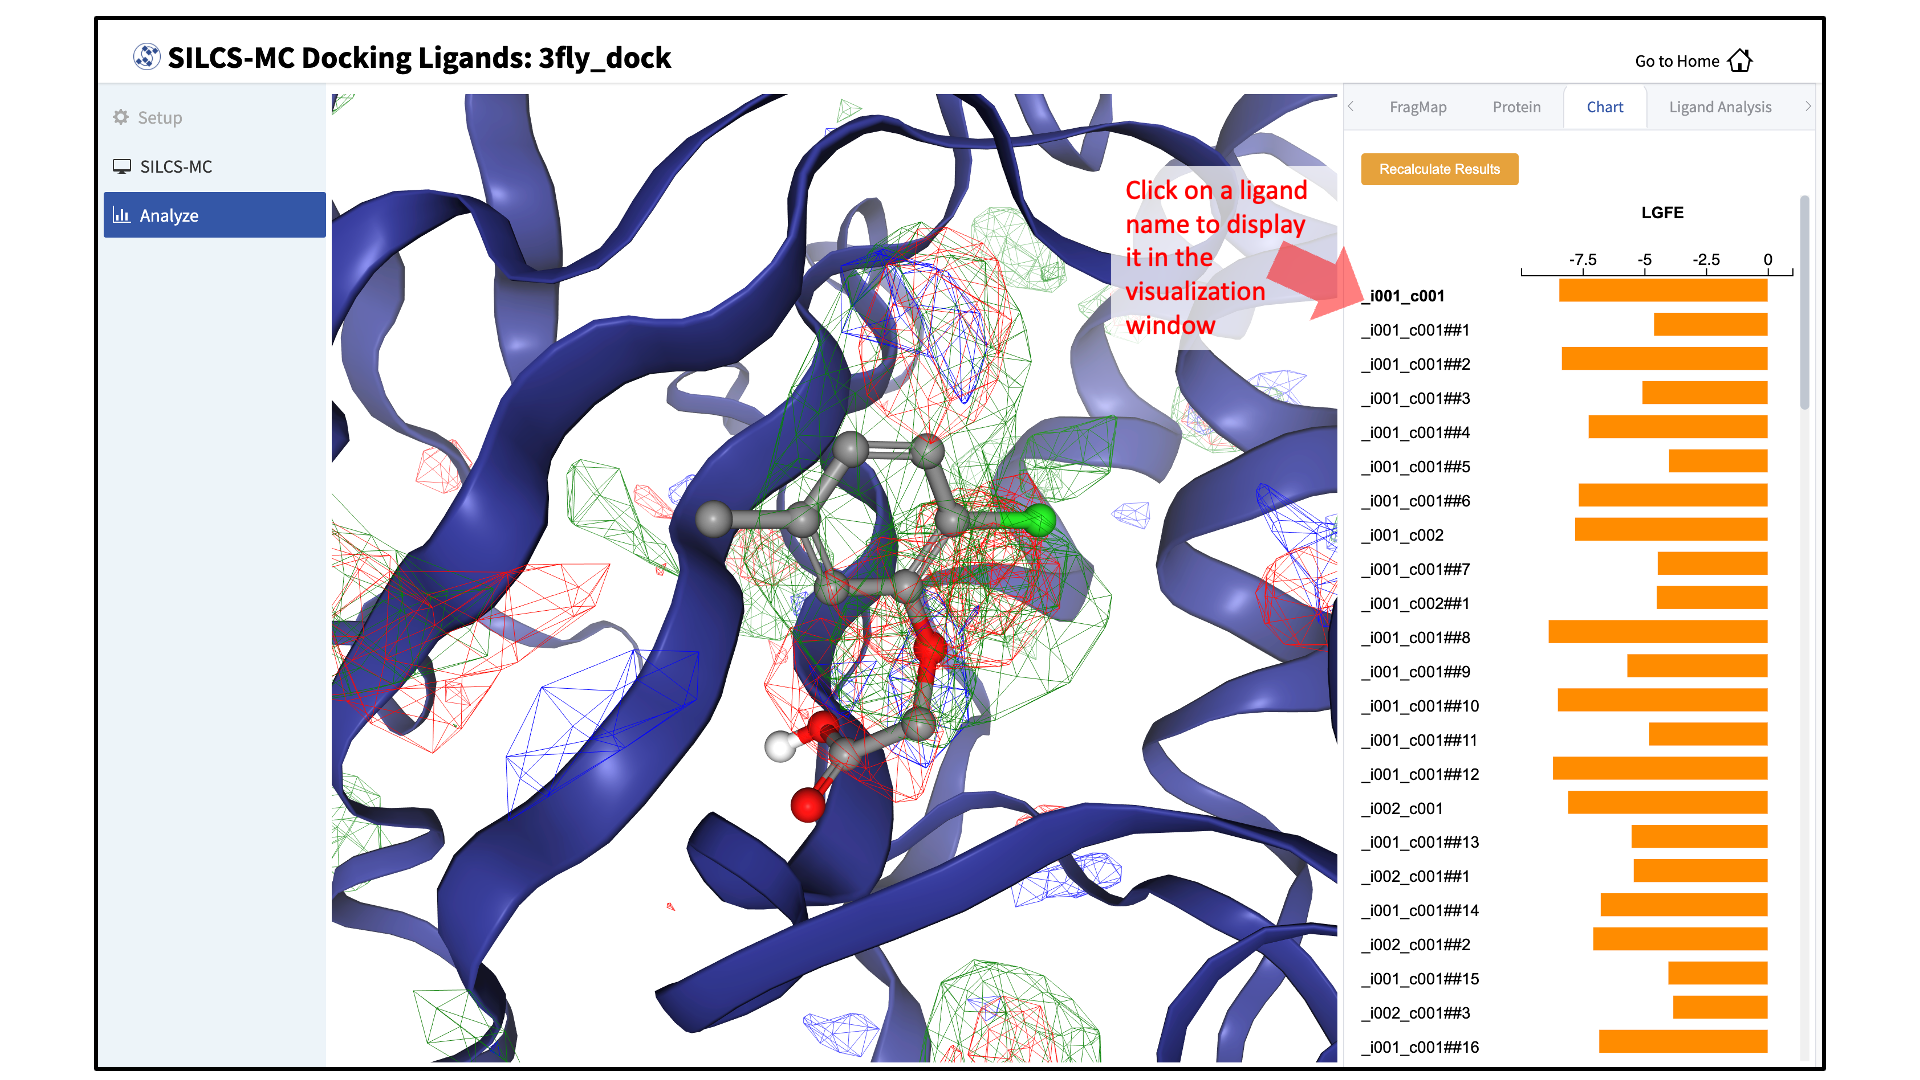Switch to the Ligand Analysis tab
The height and width of the screenshot is (1080, 1920).
[x=1720, y=107]
